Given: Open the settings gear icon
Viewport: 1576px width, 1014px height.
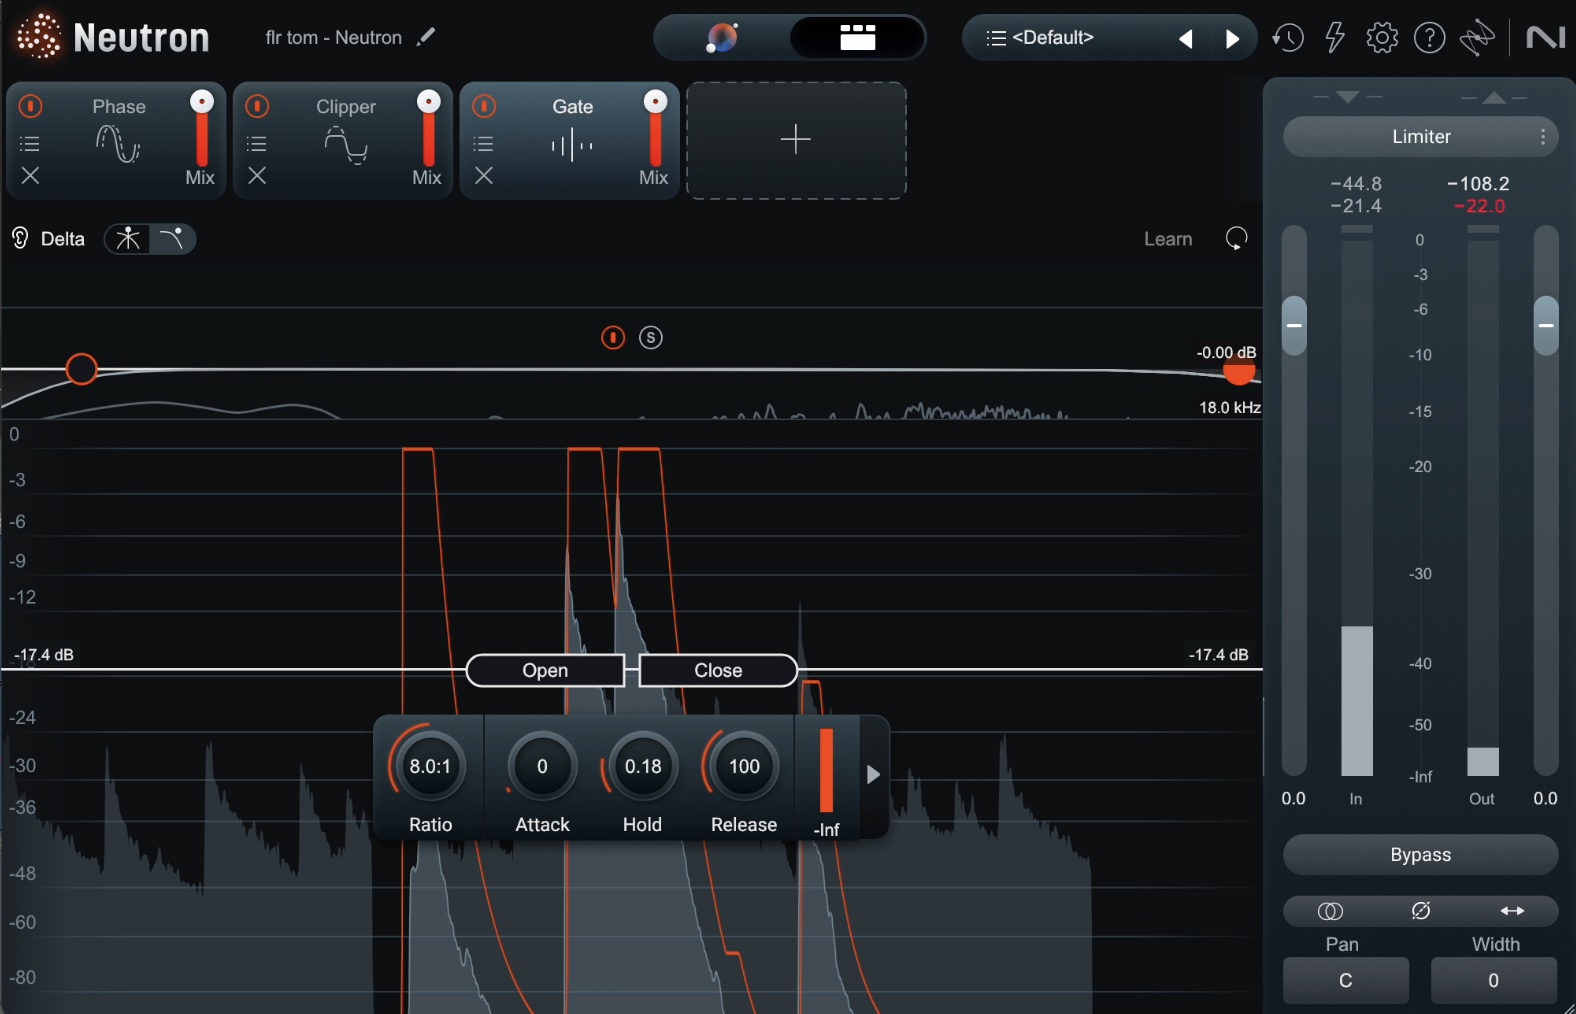Looking at the screenshot, I should coord(1382,38).
